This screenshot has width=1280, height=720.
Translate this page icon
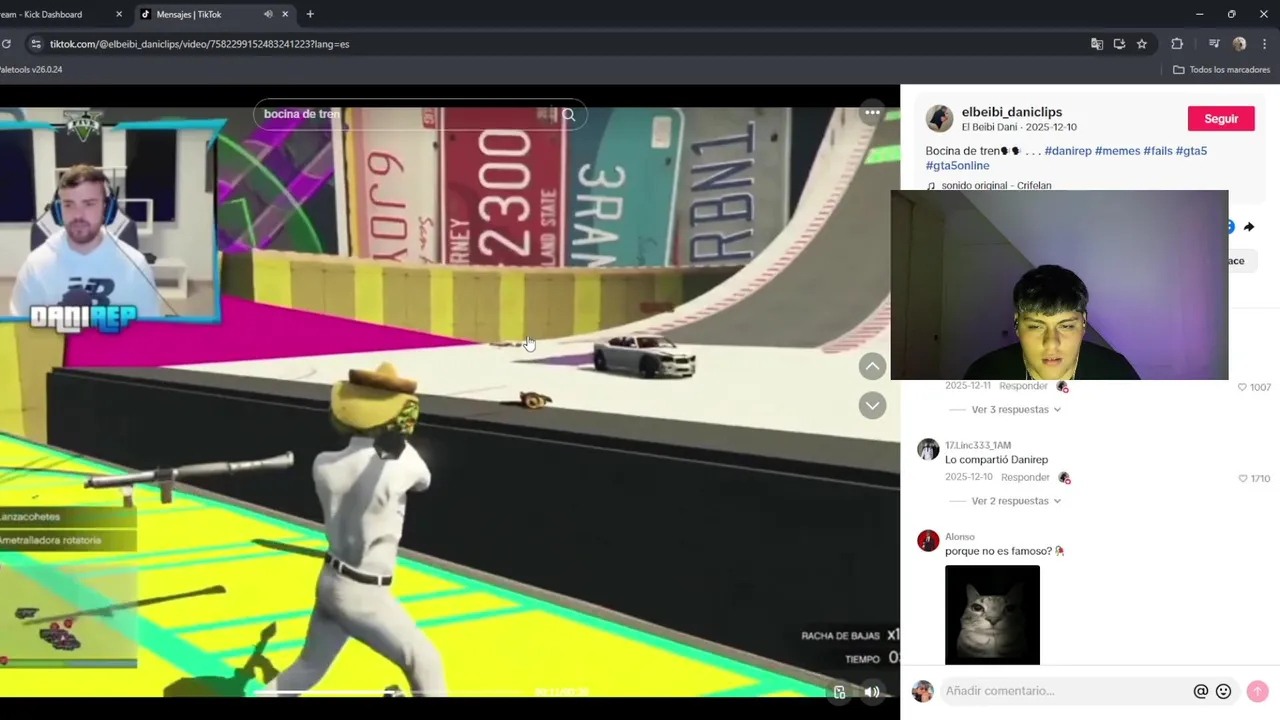pyautogui.click(x=1097, y=44)
